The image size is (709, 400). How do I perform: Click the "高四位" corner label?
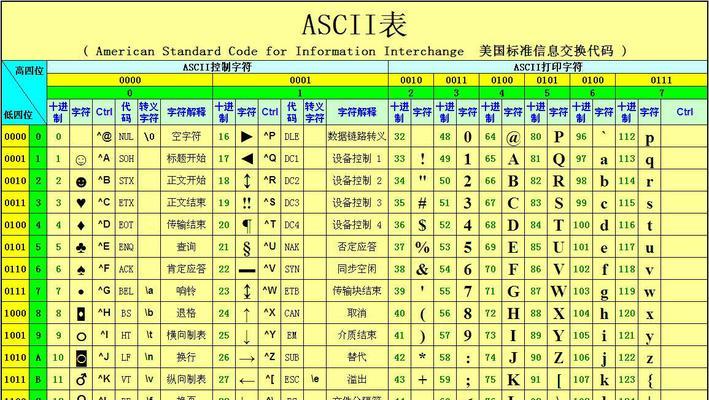click(x=29, y=71)
